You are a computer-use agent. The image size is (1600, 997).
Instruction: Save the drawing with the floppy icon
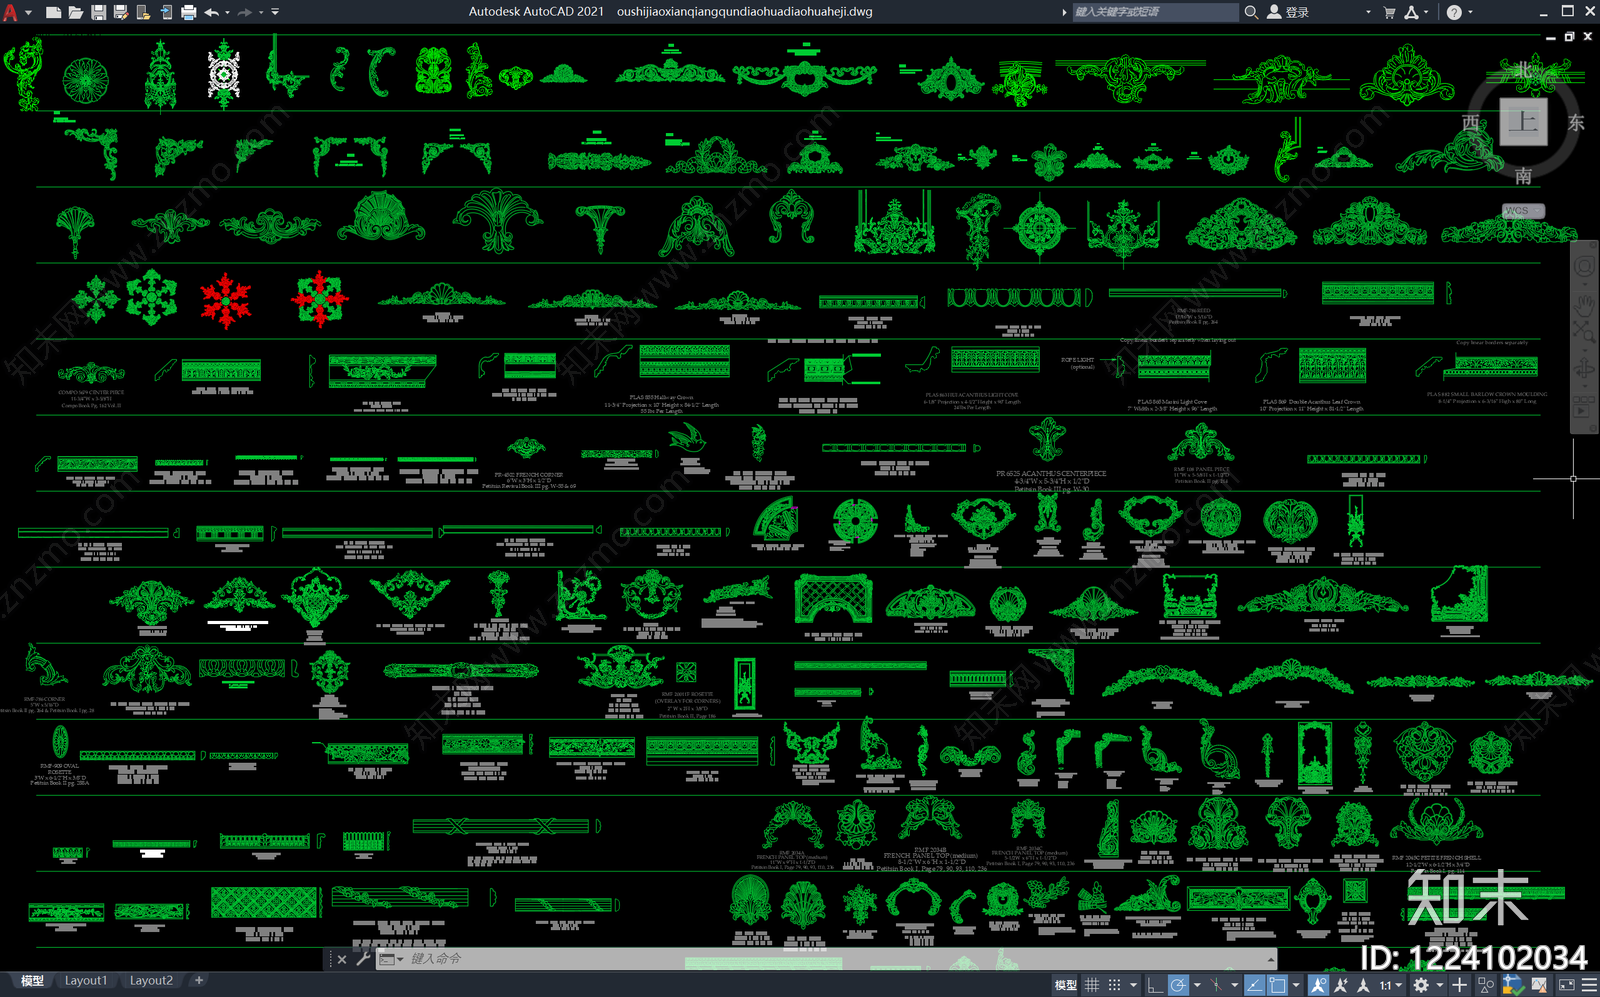98,12
